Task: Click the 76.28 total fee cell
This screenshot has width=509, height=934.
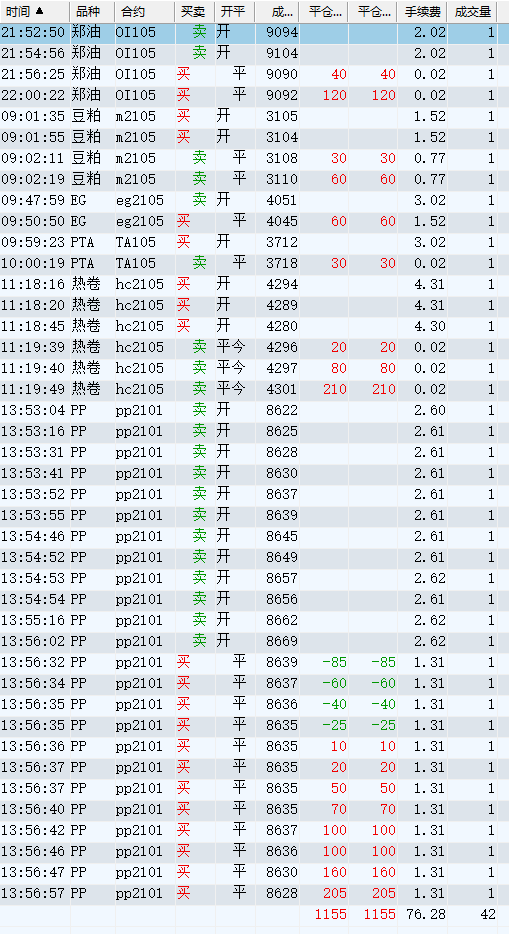Action: point(425,914)
